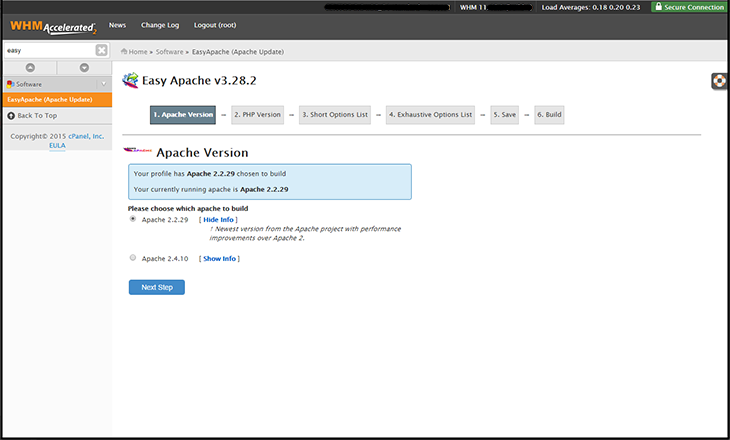Screen dimensions: 730x440
Task: Click the Secure Connection lock icon
Action: pyautogui.click(x=658, y=7)
